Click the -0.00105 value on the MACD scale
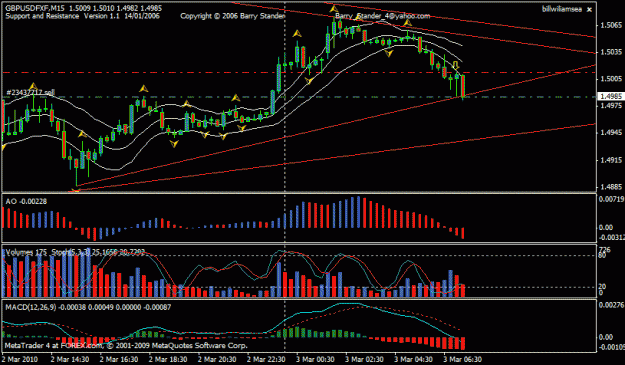This screenshot has height=365, width=625. click(x=611, y=347)
